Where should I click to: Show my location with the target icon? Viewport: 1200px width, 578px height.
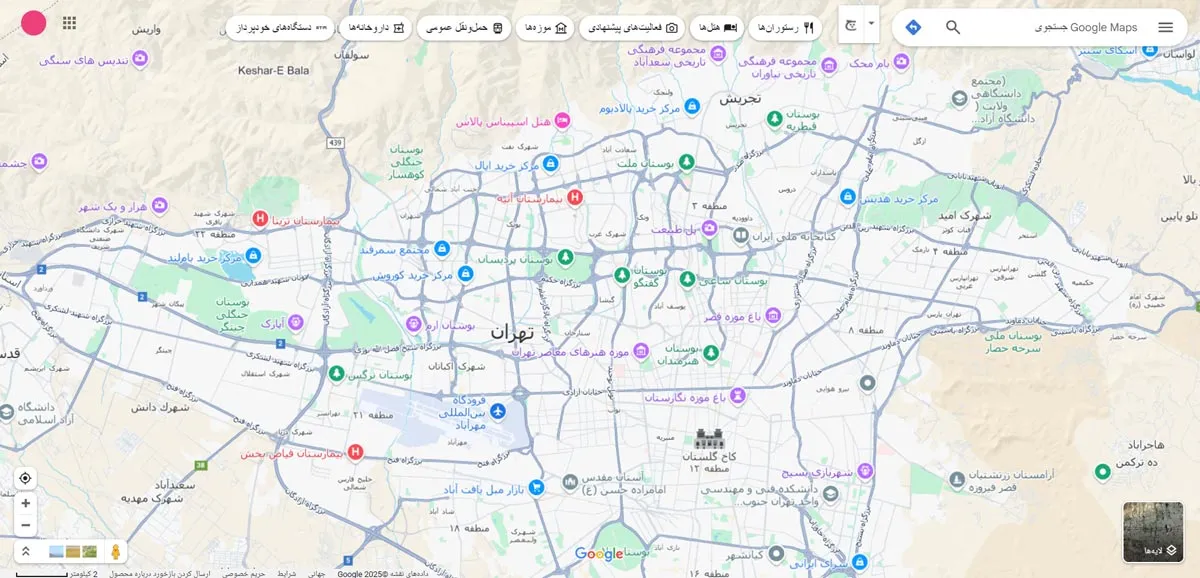[x=25, y=478]
